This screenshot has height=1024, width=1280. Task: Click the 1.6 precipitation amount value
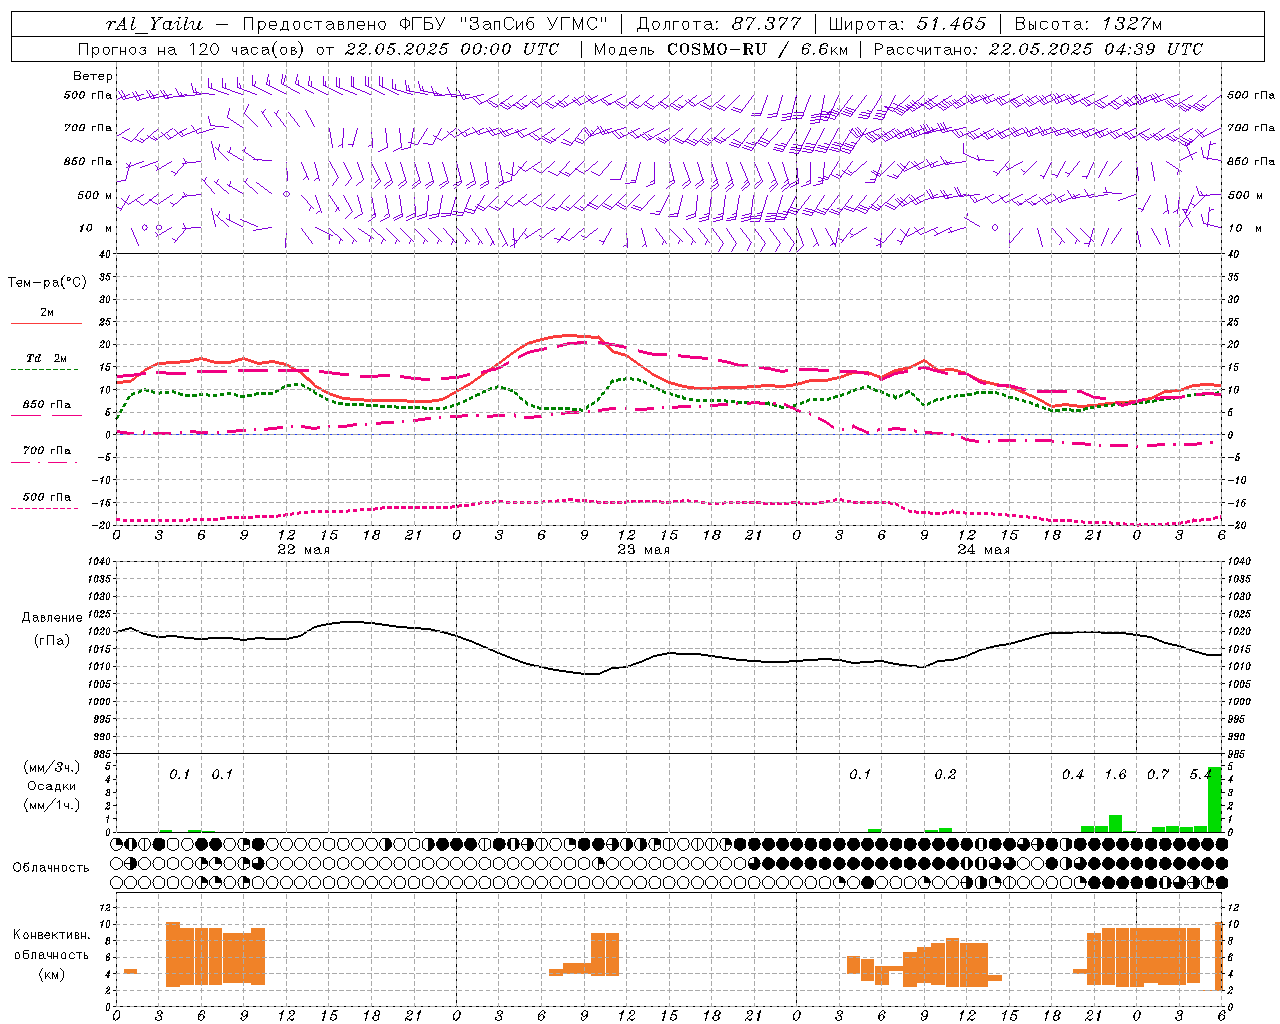click(x=1115, y=775)
